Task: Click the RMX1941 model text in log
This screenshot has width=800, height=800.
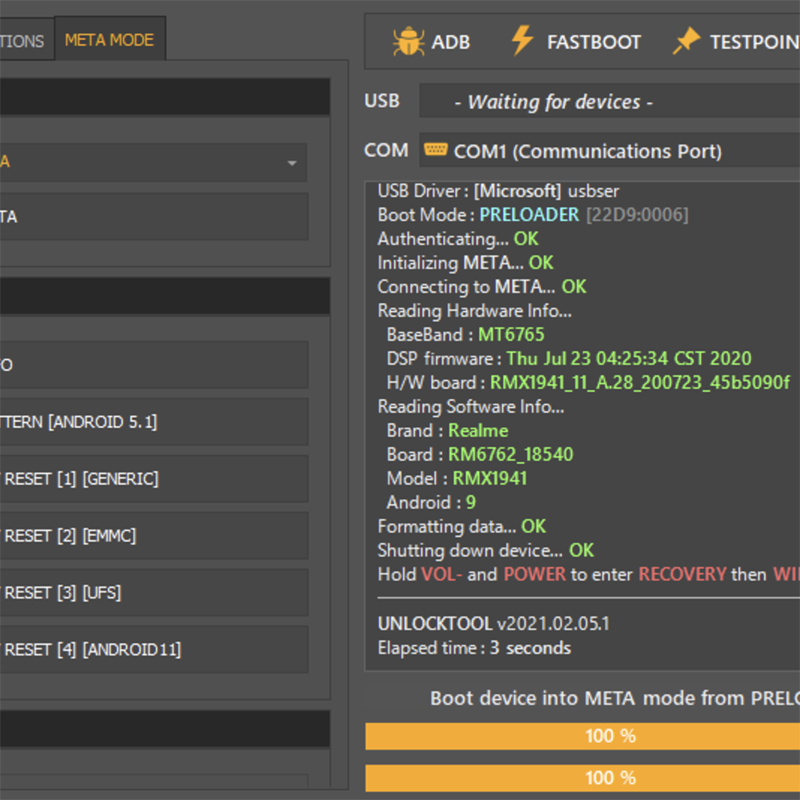Action: [x=490, y=479]
